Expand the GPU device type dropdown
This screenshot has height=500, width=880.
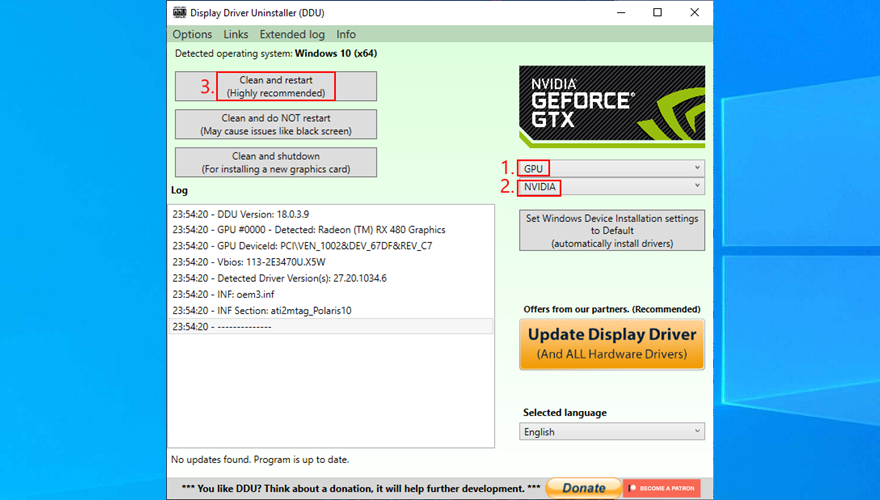(611, 168)
